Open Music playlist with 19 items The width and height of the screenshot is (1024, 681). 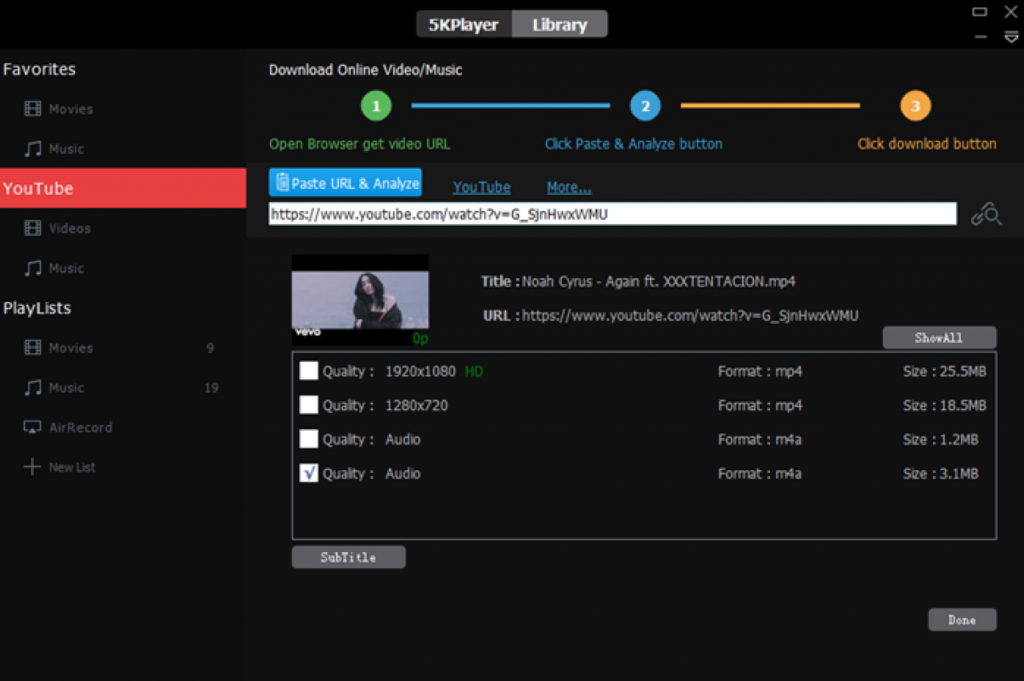pos(123,388)
